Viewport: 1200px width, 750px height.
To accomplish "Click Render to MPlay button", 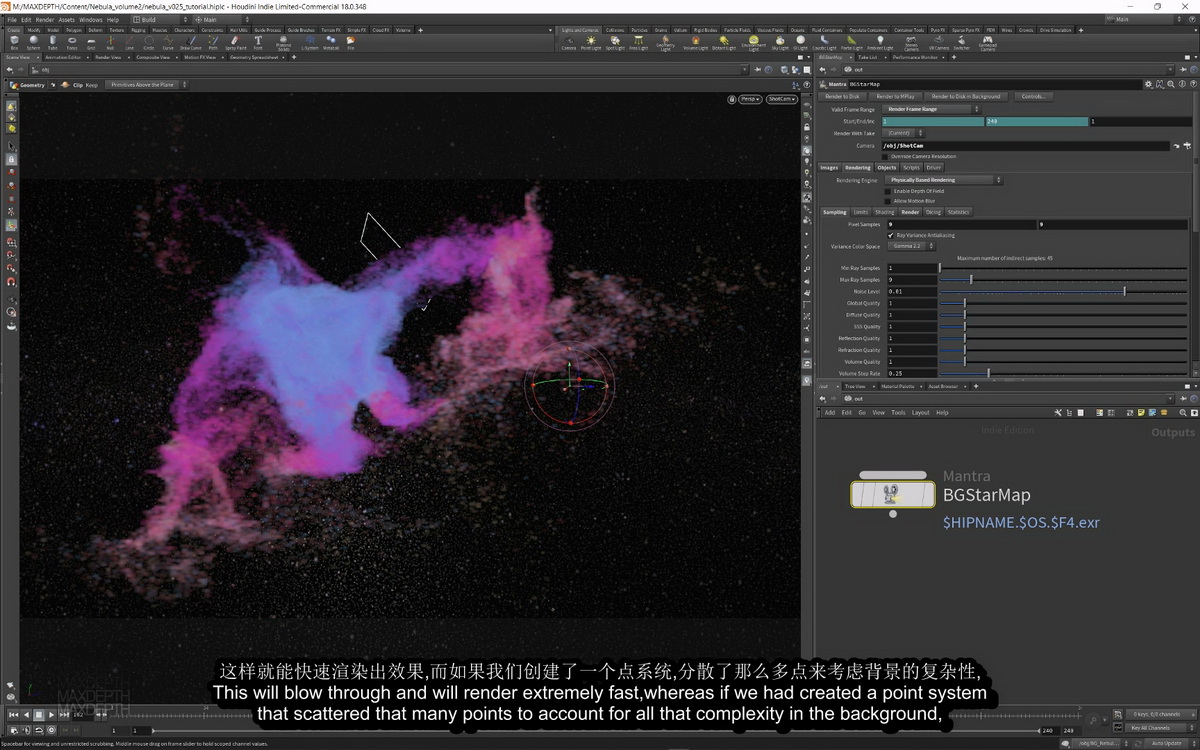I will click(895, 96).
